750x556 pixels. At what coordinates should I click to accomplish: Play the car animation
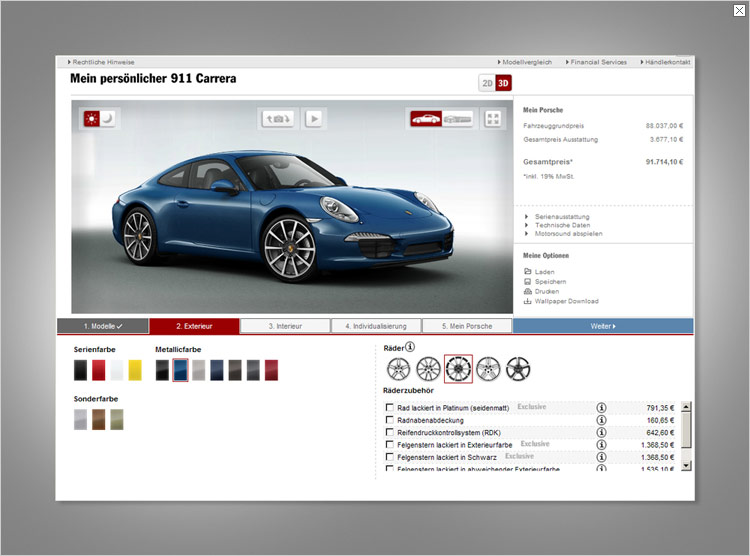pyautogui.click(x=314, y=119)
